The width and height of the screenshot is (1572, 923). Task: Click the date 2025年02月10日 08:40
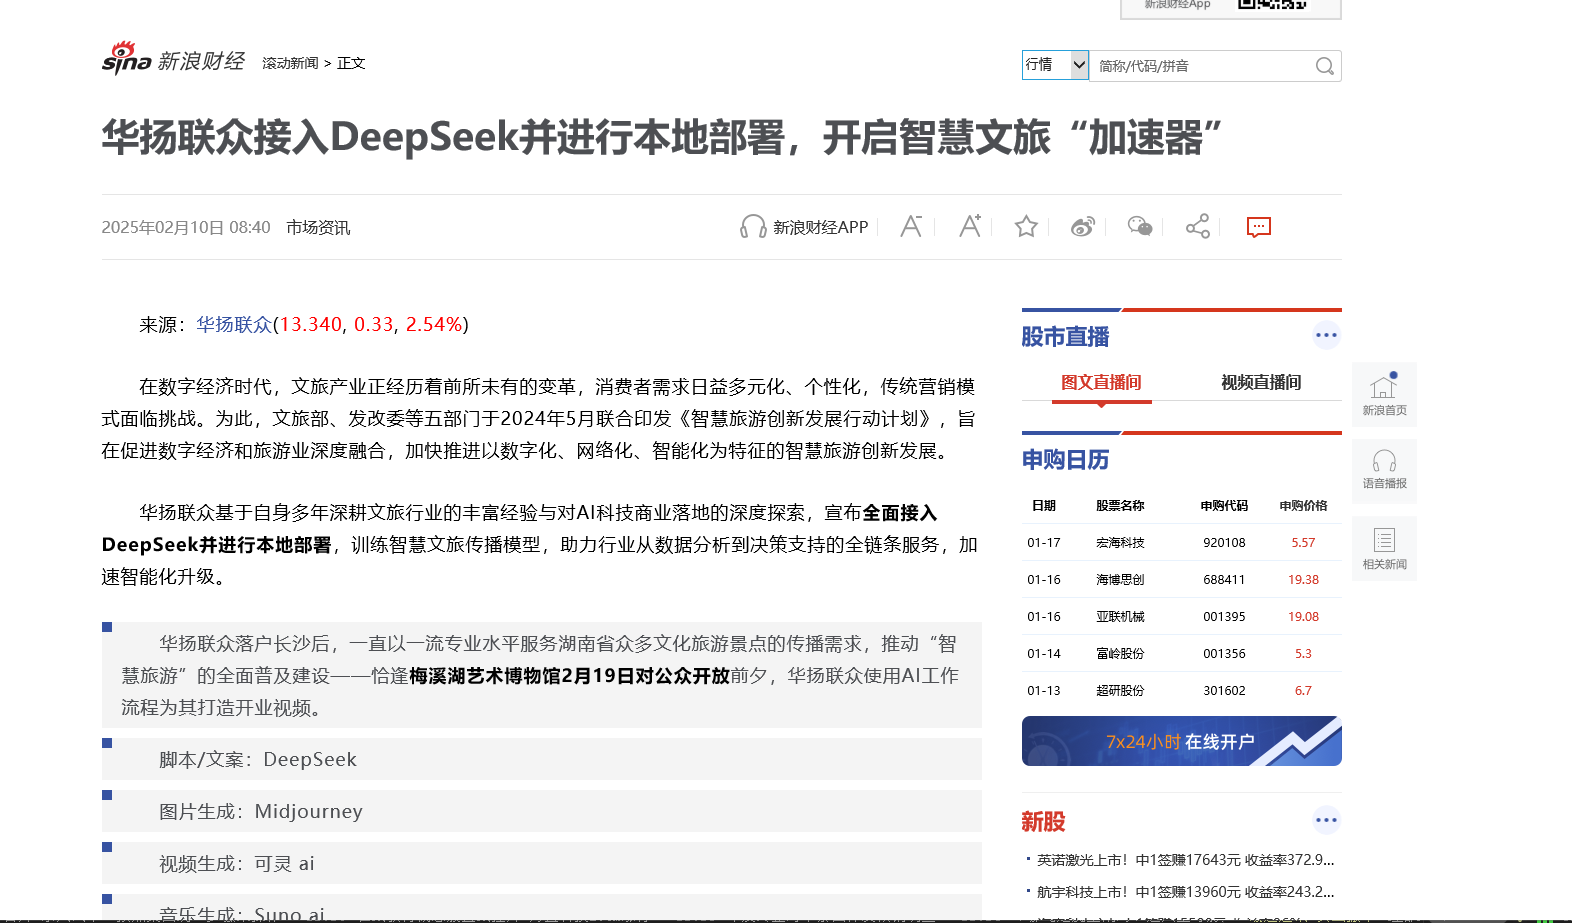tap(186, 227)
